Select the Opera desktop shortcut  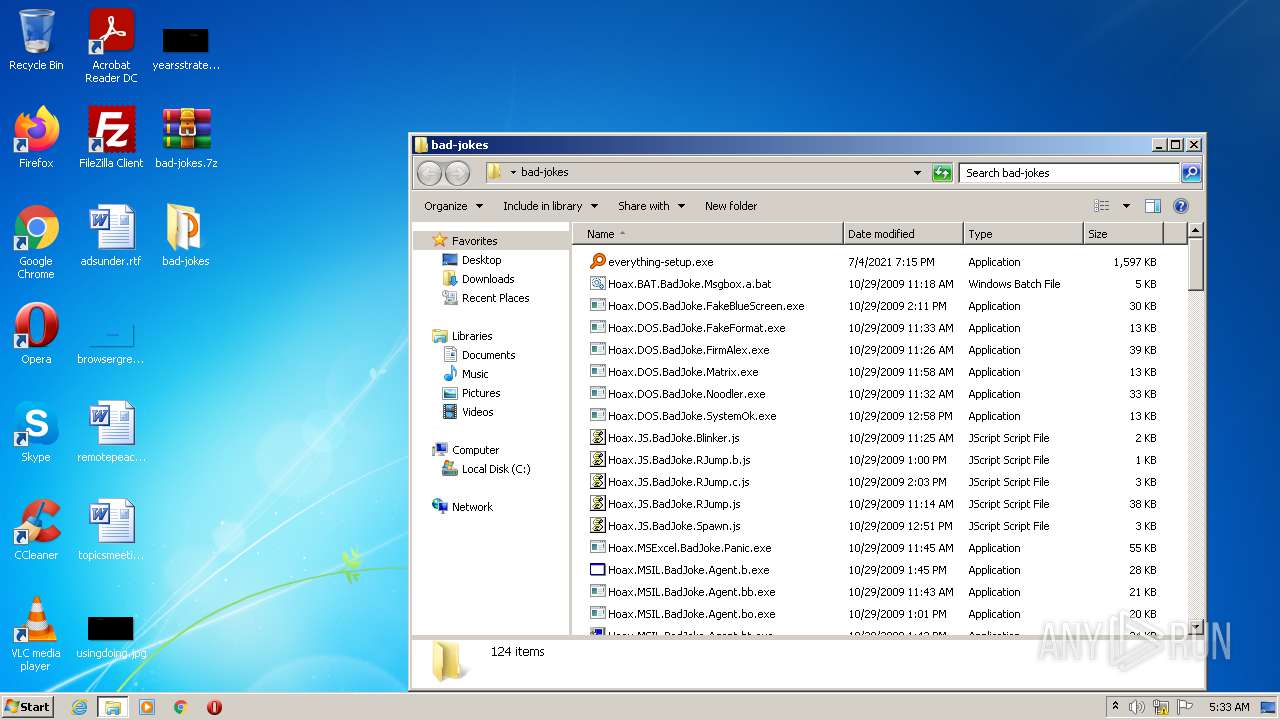click(36, 334)
